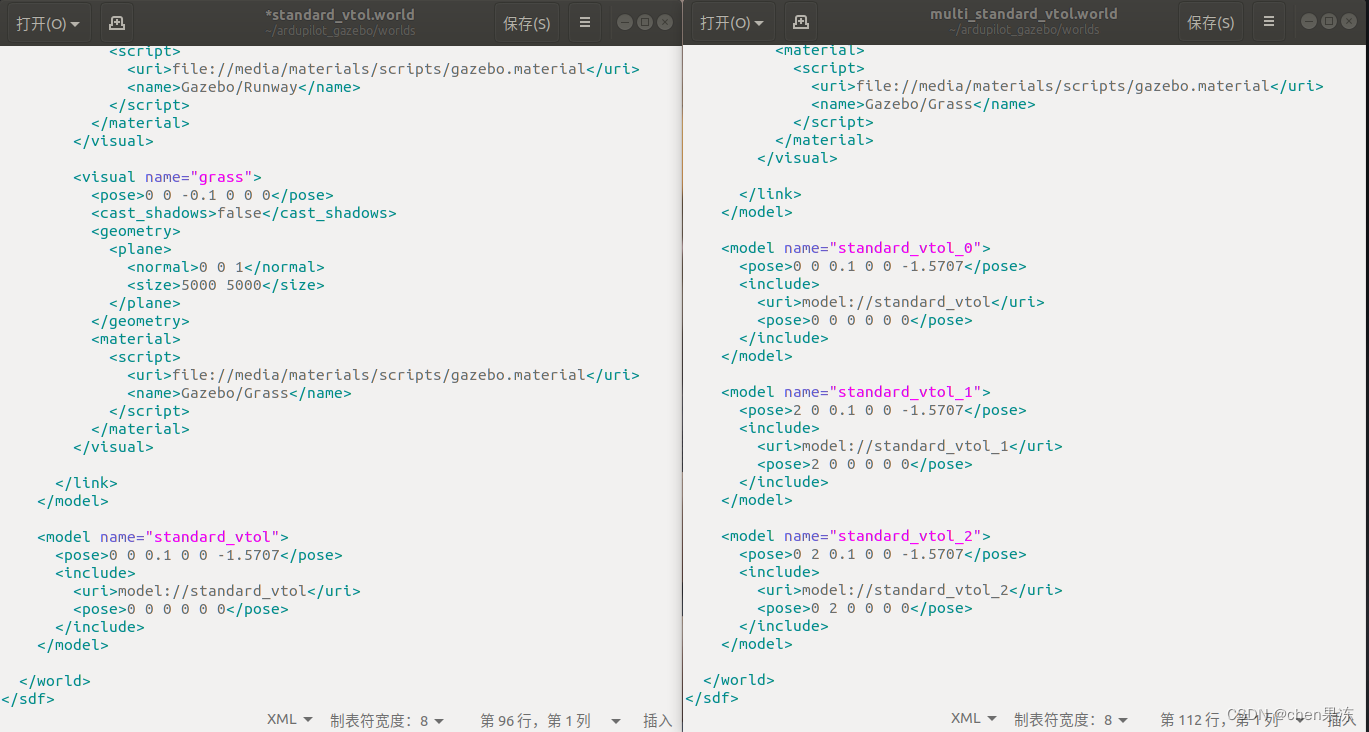Click 保存(S) in multi_standard_vtol.world window
Viewport: 1369px width, 732px height.
[x=1211, y=23]
